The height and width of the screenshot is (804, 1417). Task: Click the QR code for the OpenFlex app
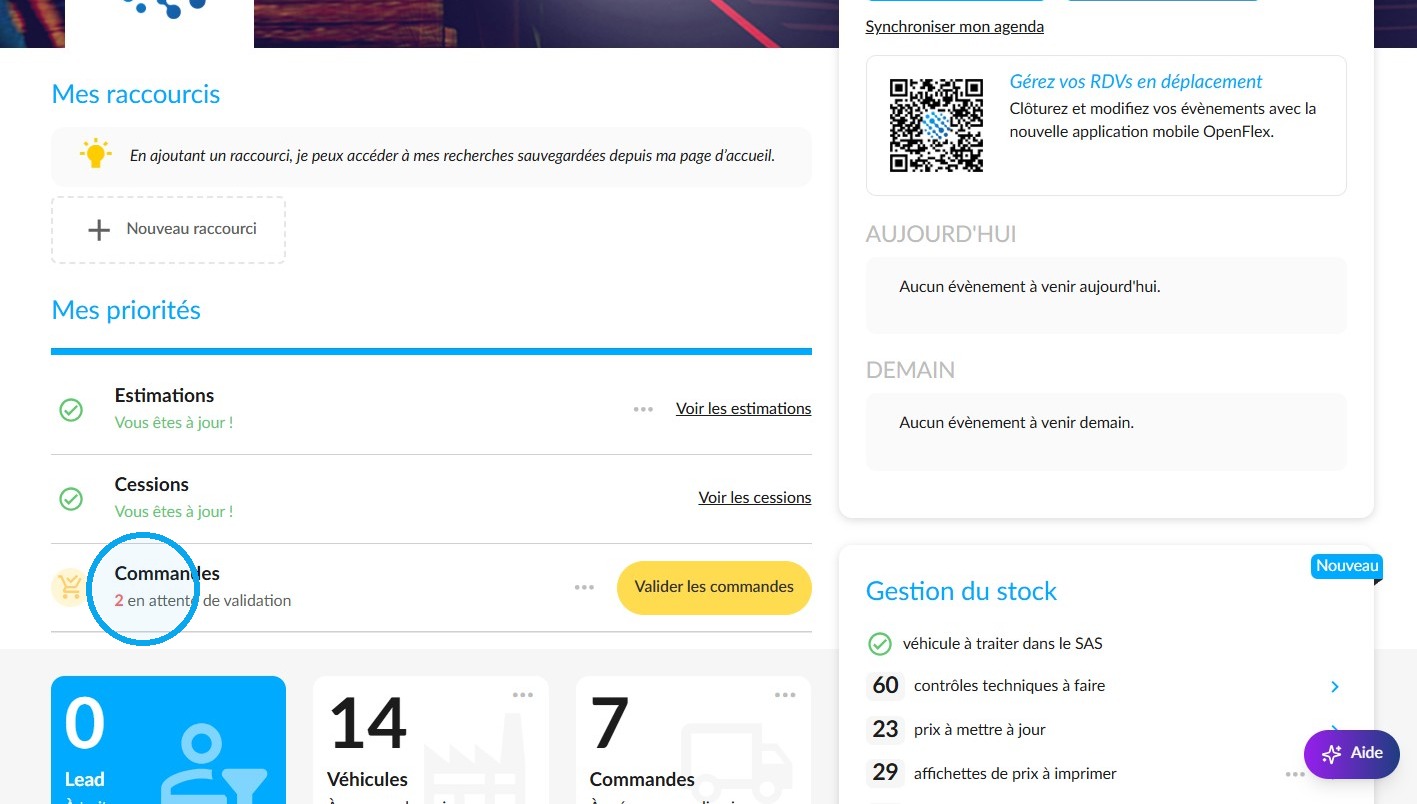[936, 125]
